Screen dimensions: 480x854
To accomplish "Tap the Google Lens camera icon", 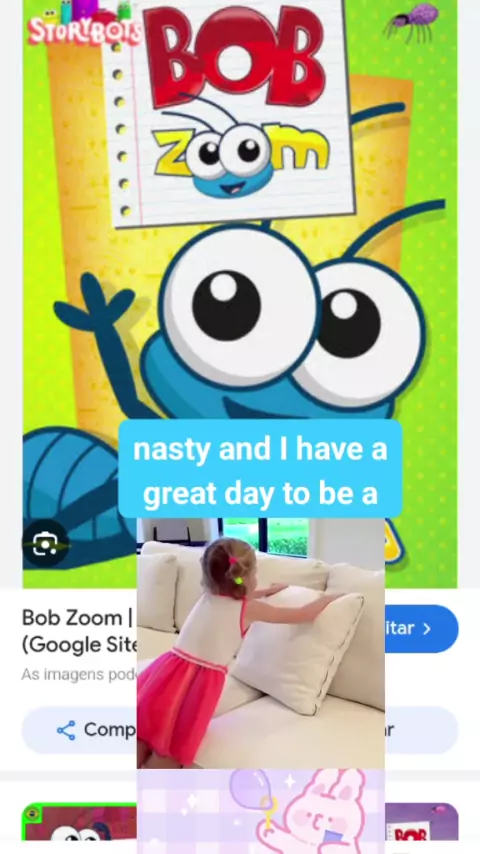I will point(45,544).
